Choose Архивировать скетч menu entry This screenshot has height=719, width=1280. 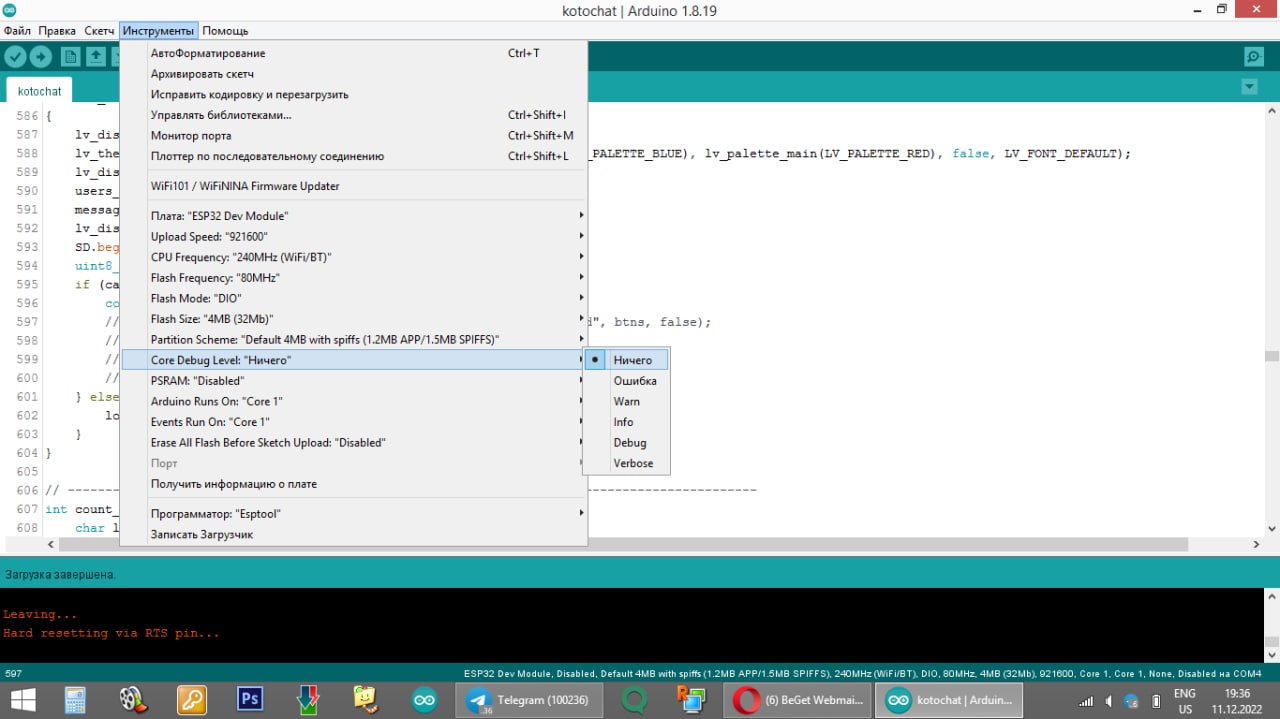[353, 74]
